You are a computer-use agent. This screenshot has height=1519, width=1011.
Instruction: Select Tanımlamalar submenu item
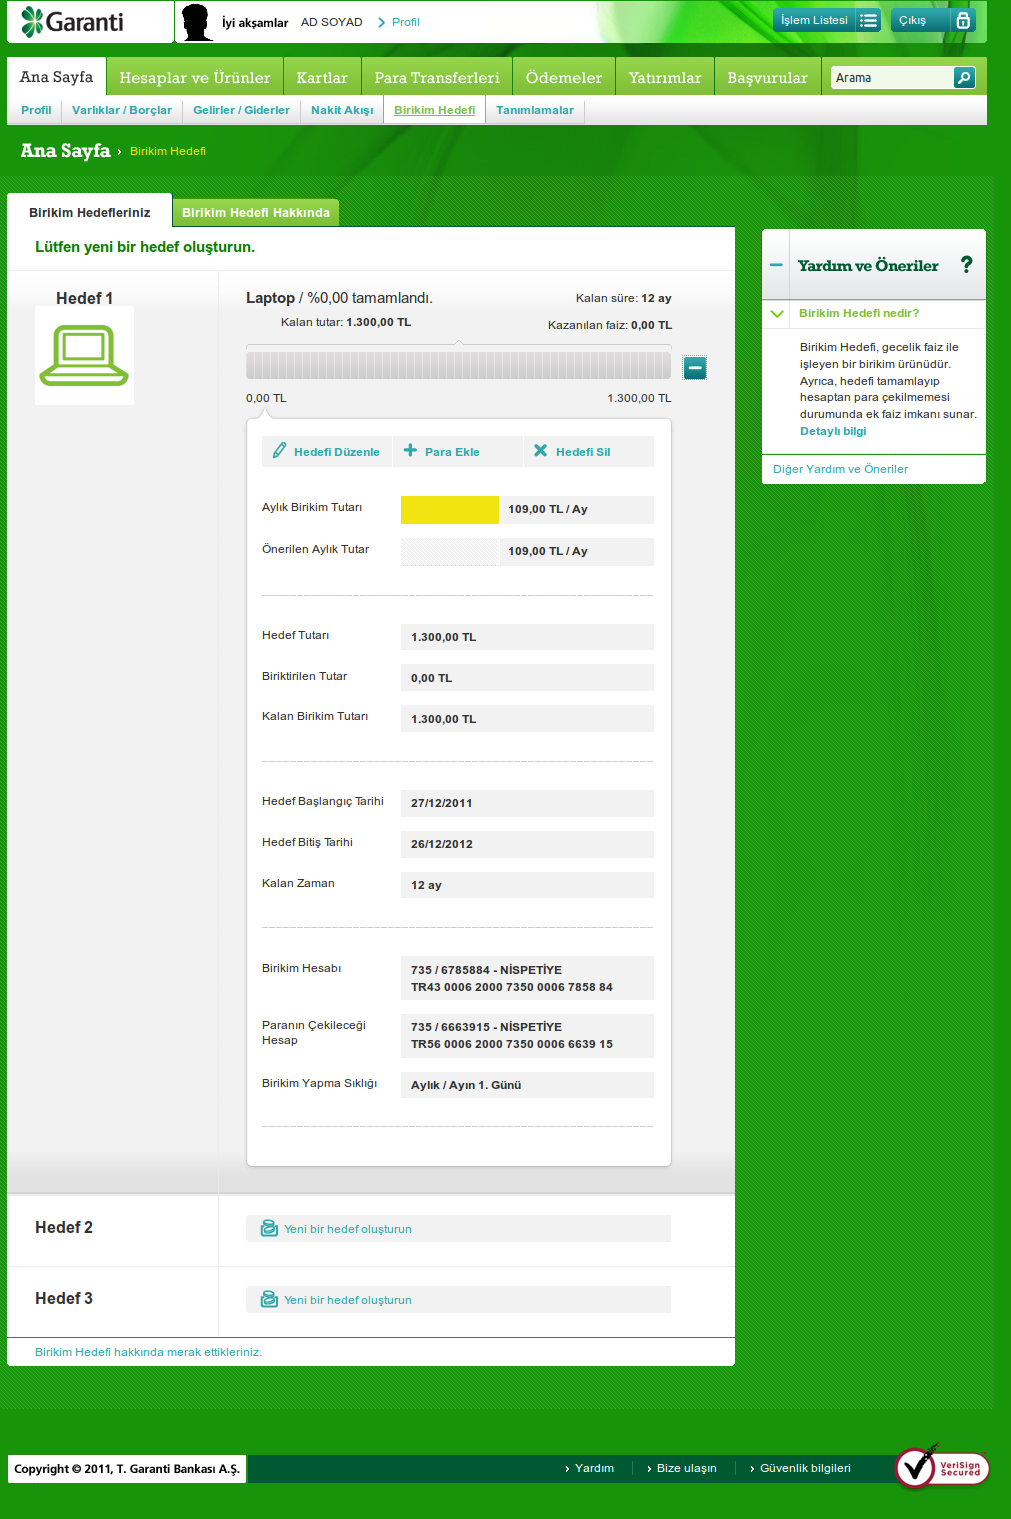pos(535,110)
